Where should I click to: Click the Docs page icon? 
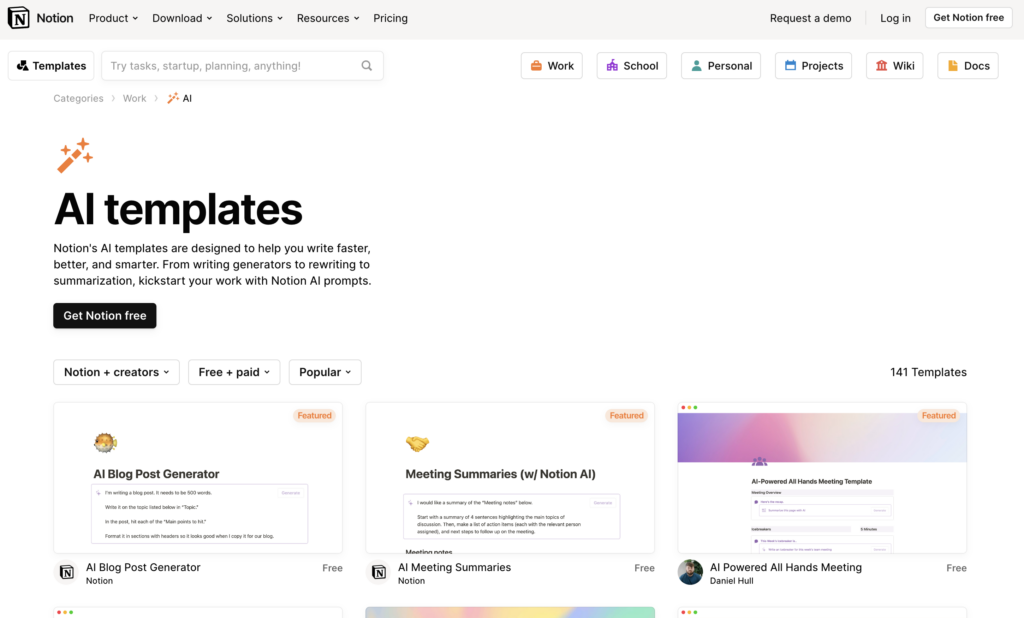click(x=953, y=65)
